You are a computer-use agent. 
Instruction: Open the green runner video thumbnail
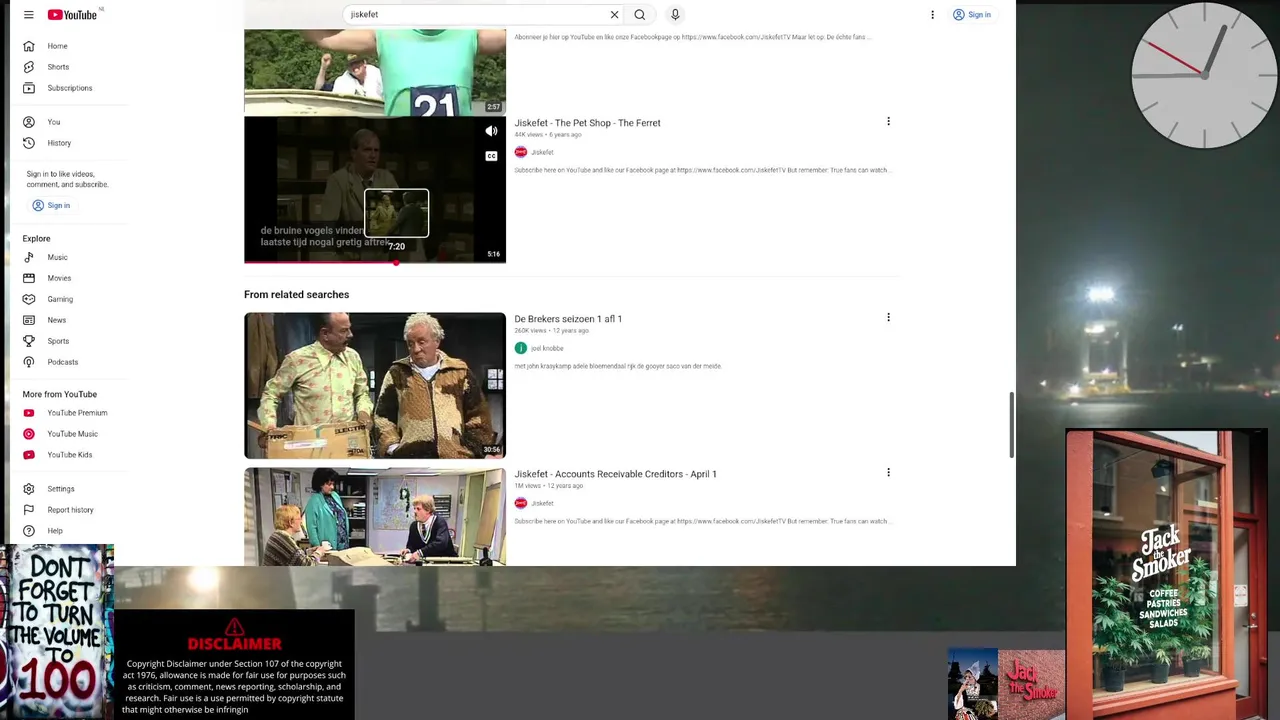pyautogui.click(x=375, y=72)
